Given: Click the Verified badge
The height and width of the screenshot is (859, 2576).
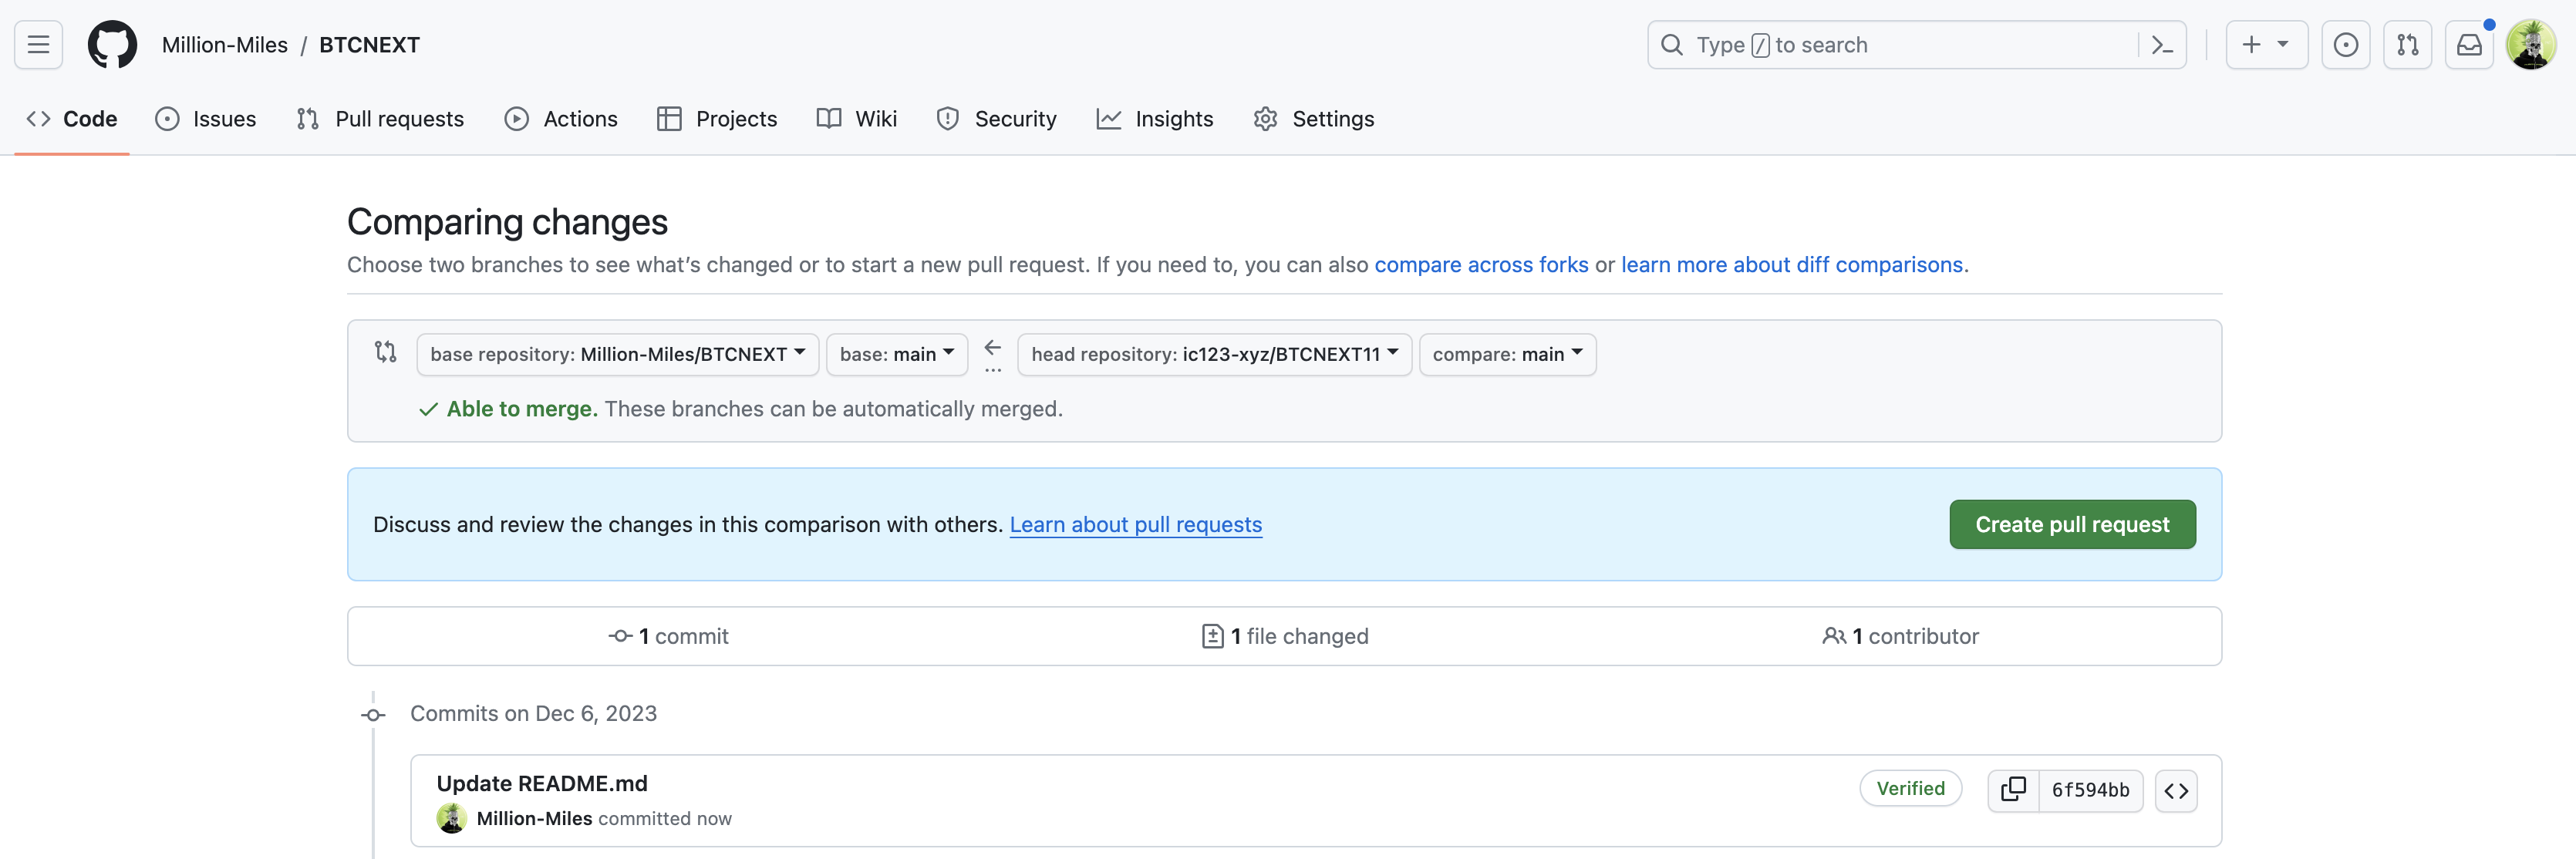Looking at the screenshot, I should pyautogui.click(x=1910, y=789).
